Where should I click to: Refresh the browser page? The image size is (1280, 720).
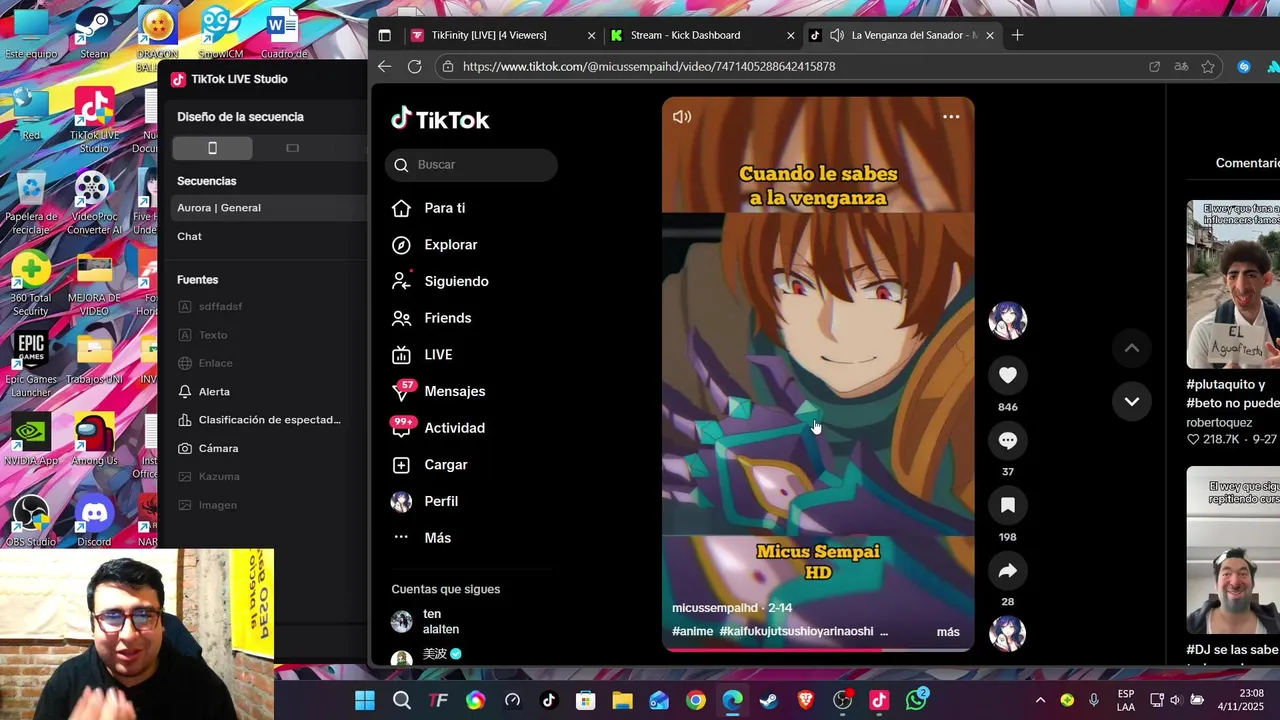(414, 66)
